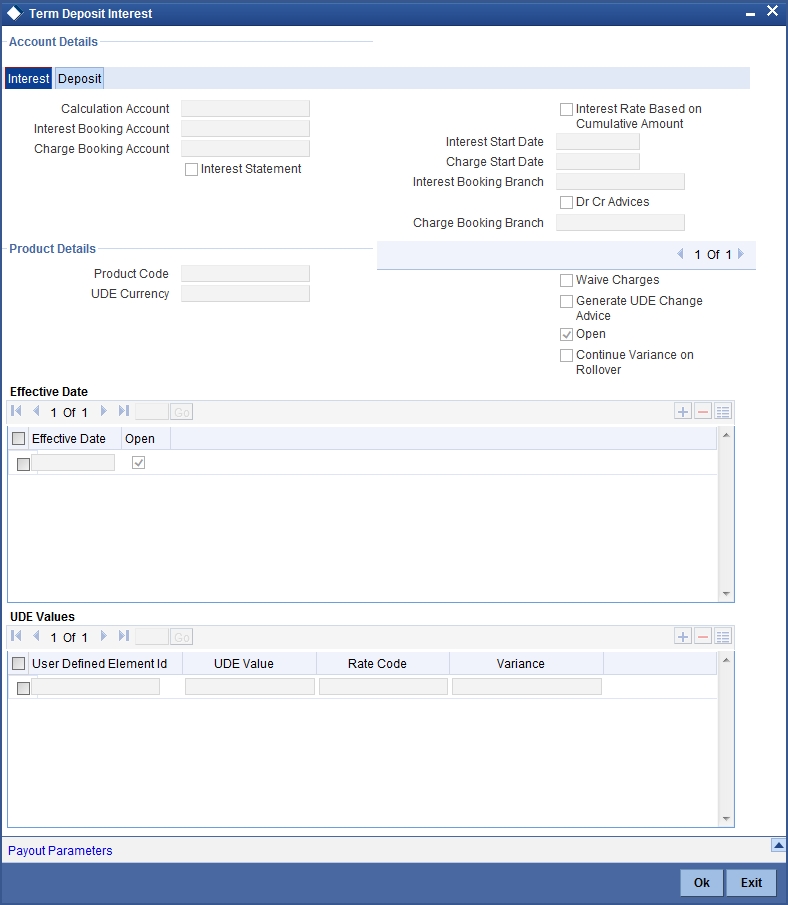
Task: Click User Defined Element Id cell field
Action: pos(95,686)
